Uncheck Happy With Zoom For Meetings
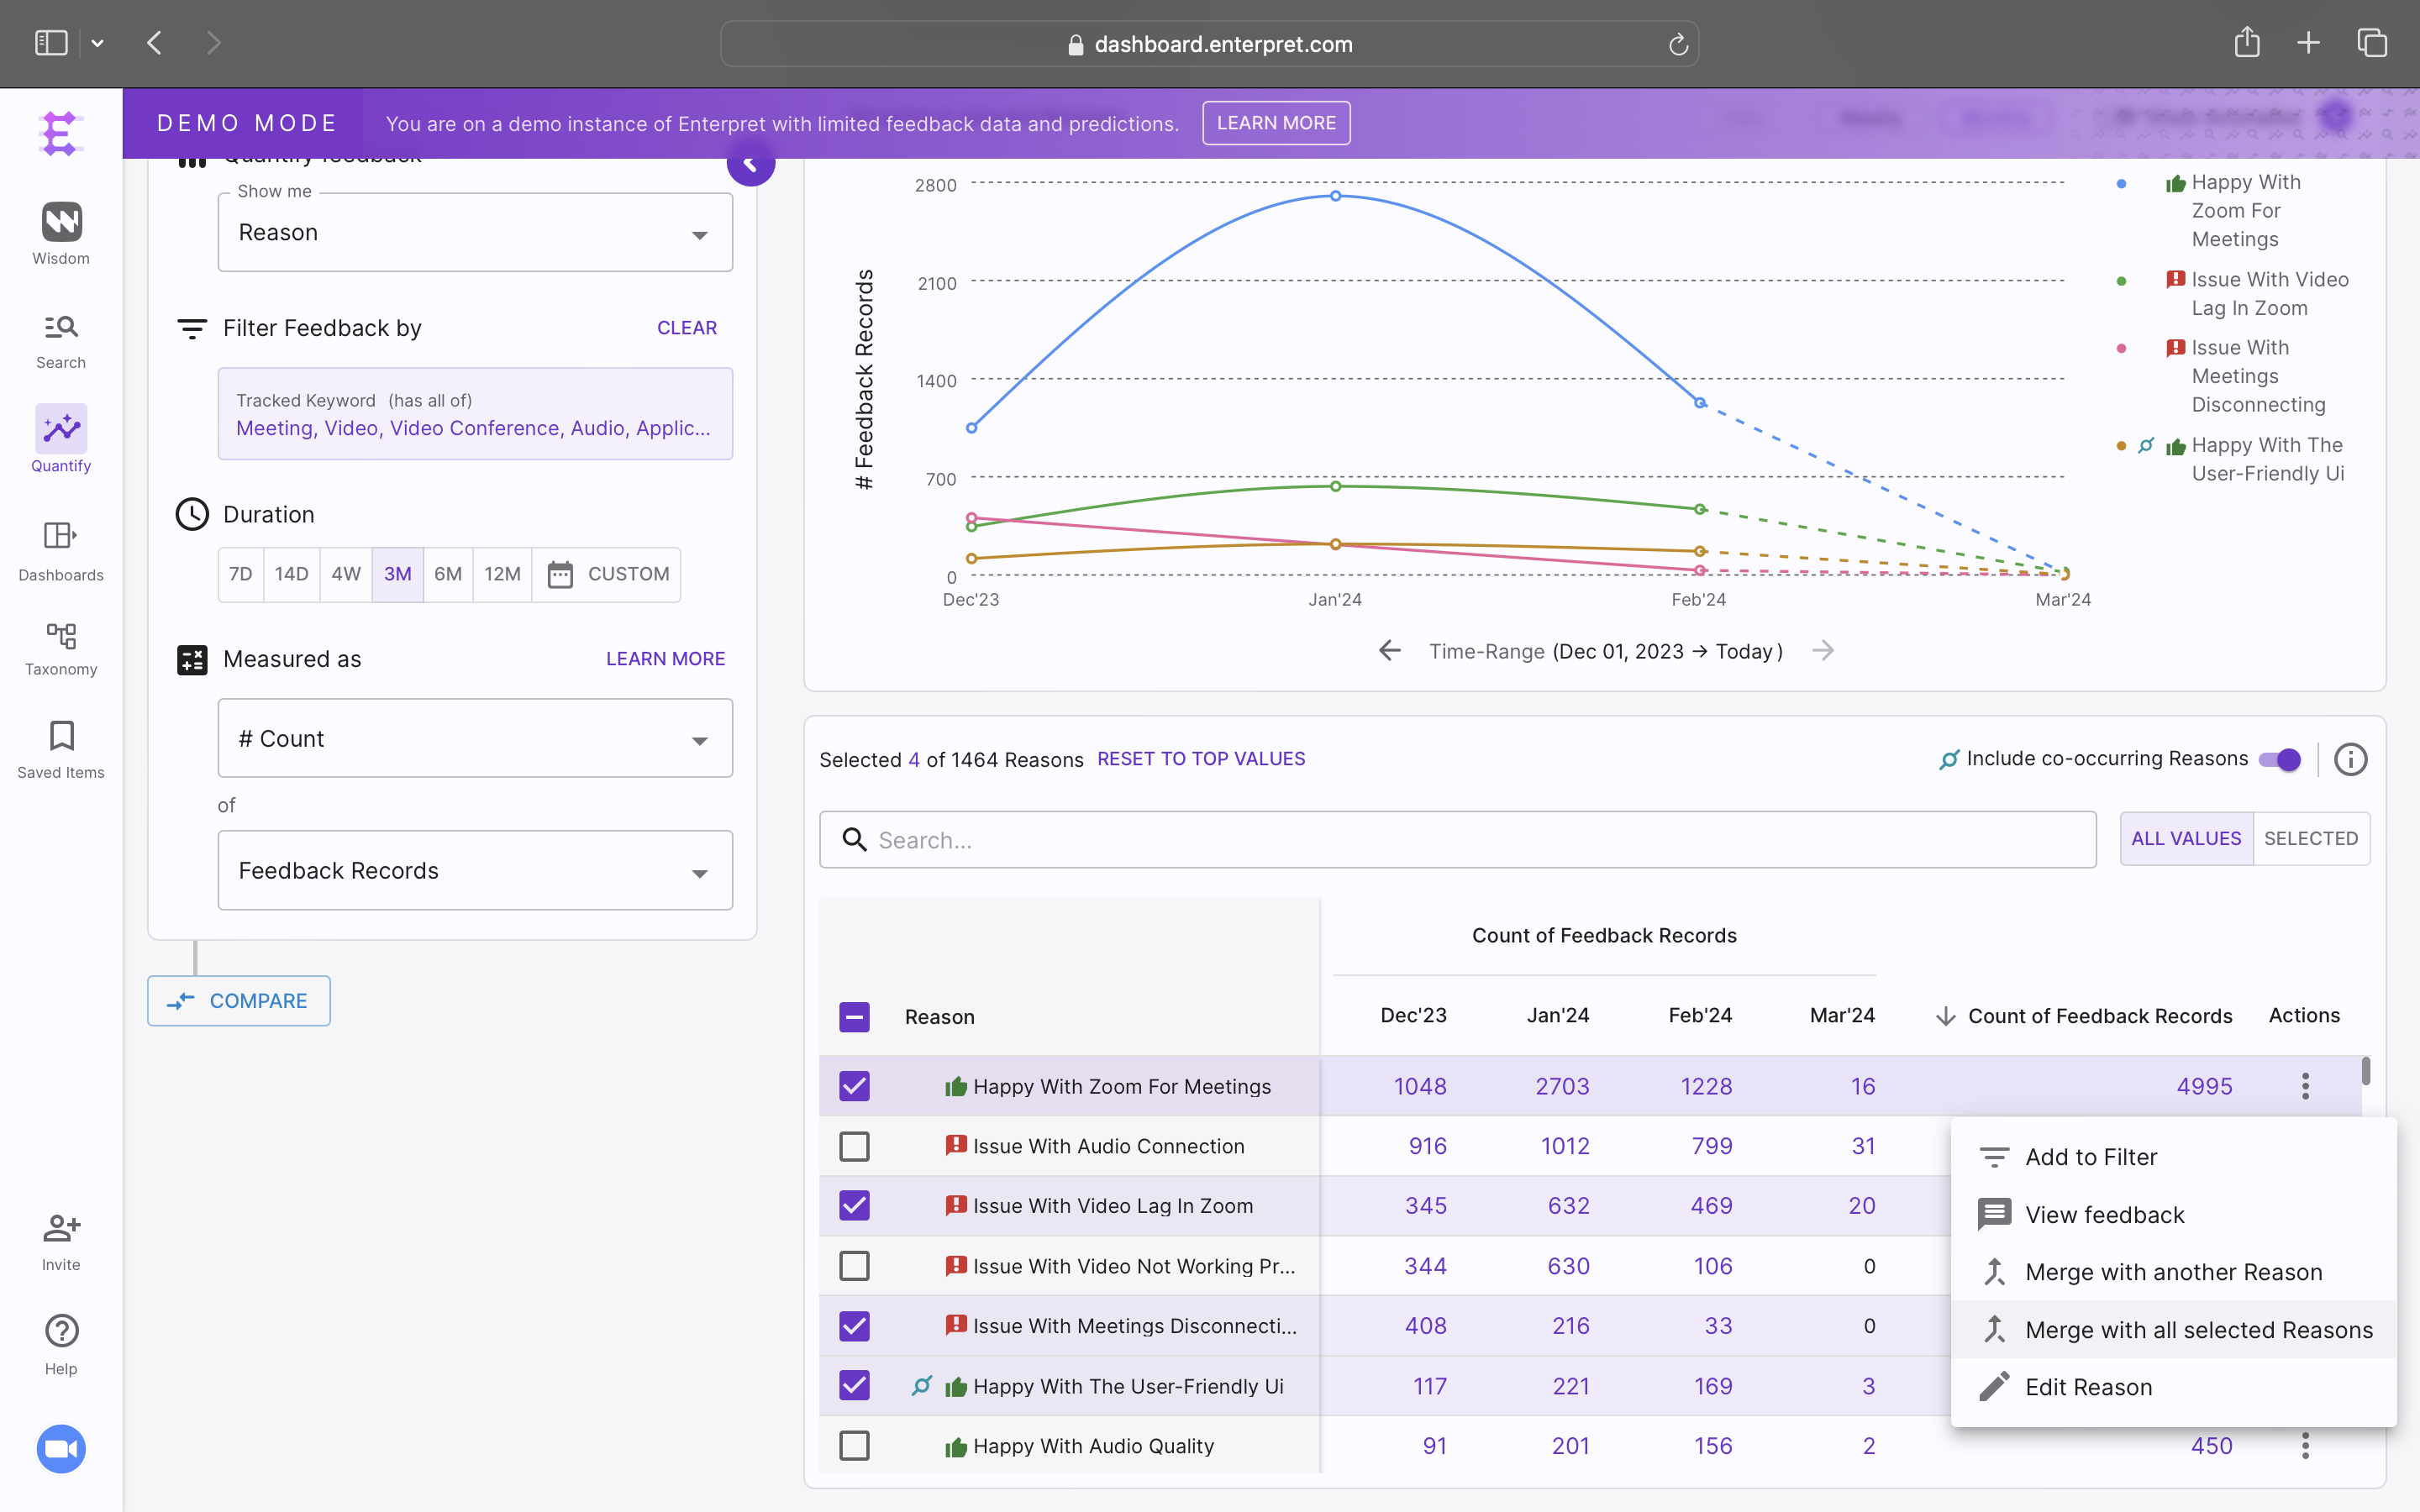This screenshot has height=1512, width=2420. click(x=854, y=1086)
